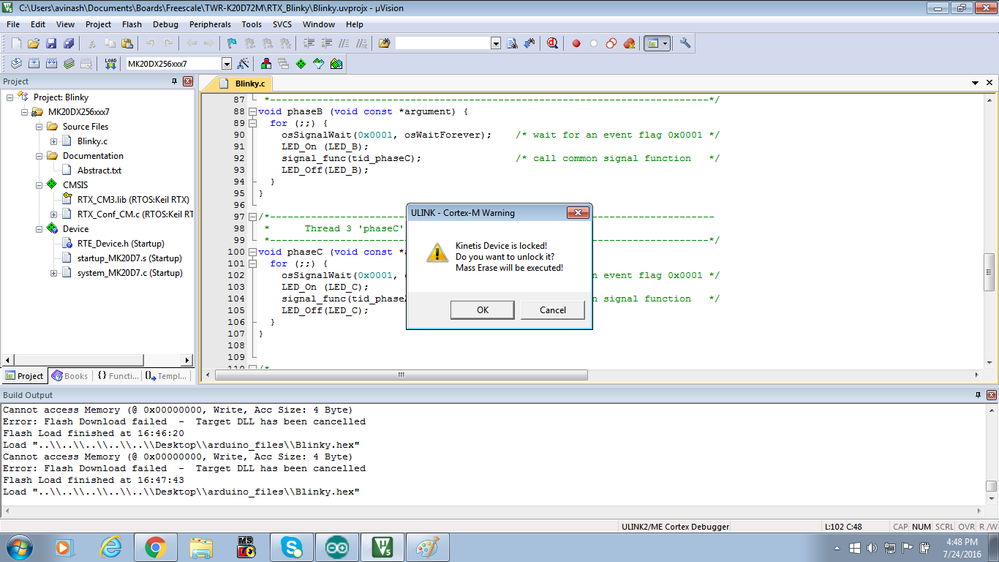Select RTE_Device.h (Startup) file
Screen dimensions: 999x562
coord(120,244)
